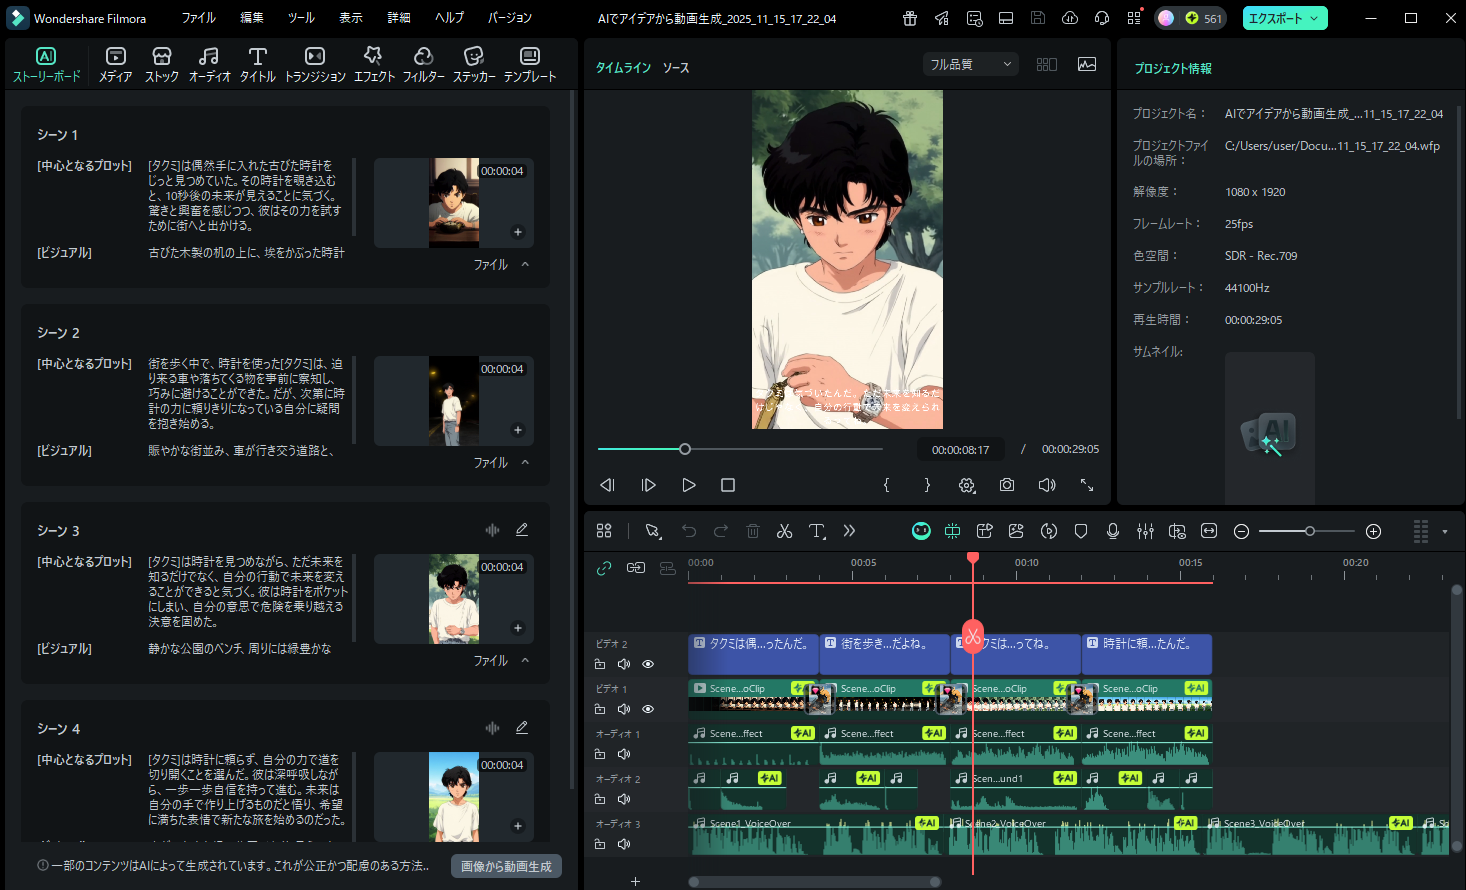Collapse the ファイル section under シーン 1
This screenshot has width=1466, height=890.
pyautogui.click(x=522, y=264)
